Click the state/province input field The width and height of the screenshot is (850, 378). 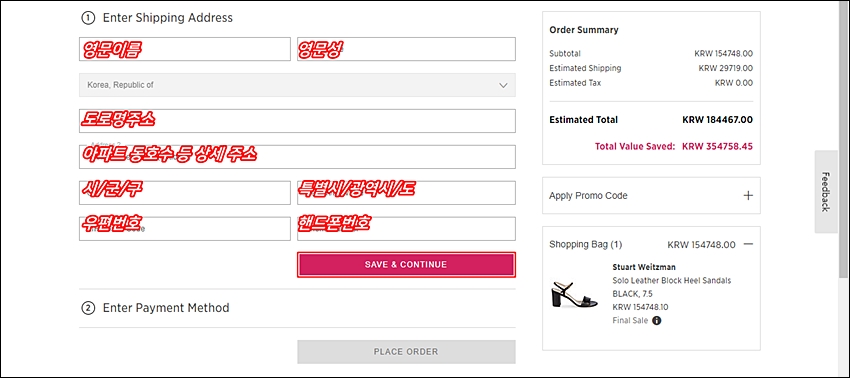406,193
